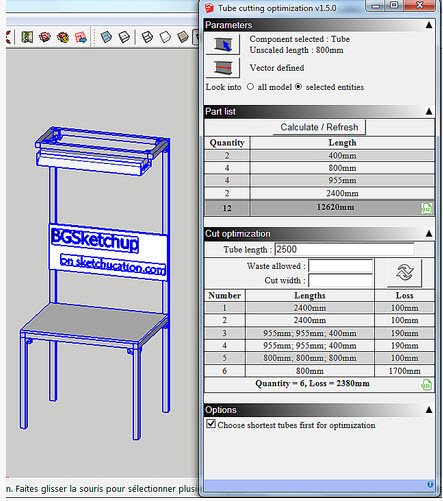The image size is (443, 501).
Task: Click the Calculate / Refresh button
Action: click(319, 127)
